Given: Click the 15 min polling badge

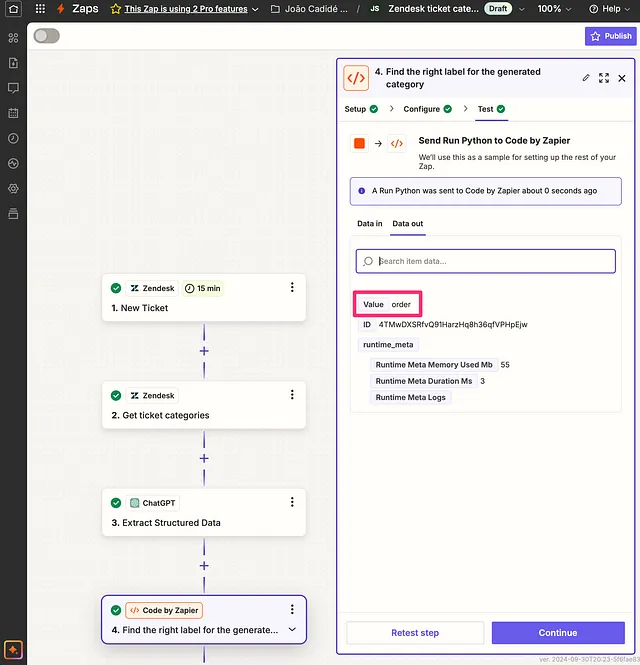Looking at the screenshot, I should (203, 288).
